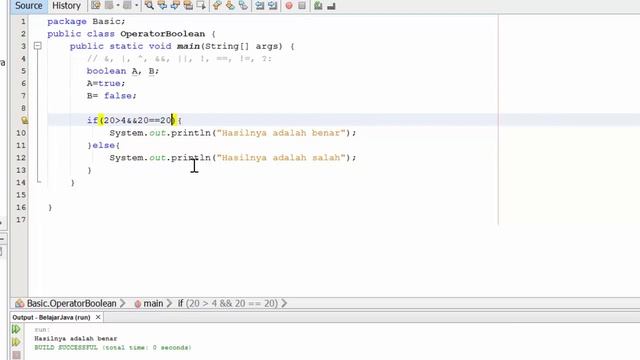640x360 pixels.
Task: Shift Line Left toolbar icon
Action: [259, 5]
